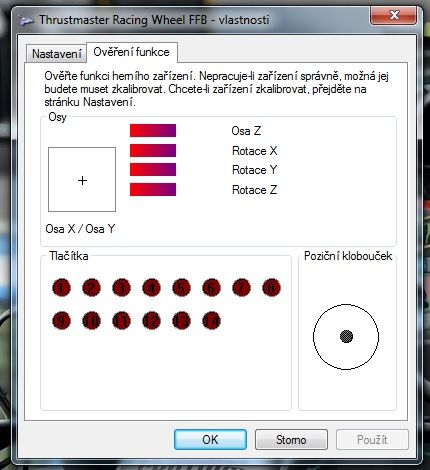Close the vlastnosti dialog window

tap(394, 15)
